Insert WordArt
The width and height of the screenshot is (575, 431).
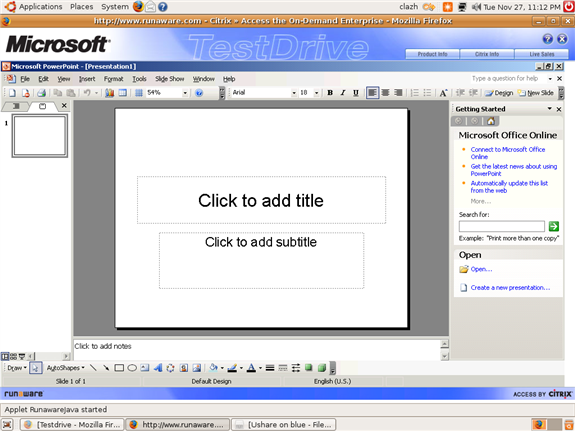pyautogui.click(x=158, y=368)
